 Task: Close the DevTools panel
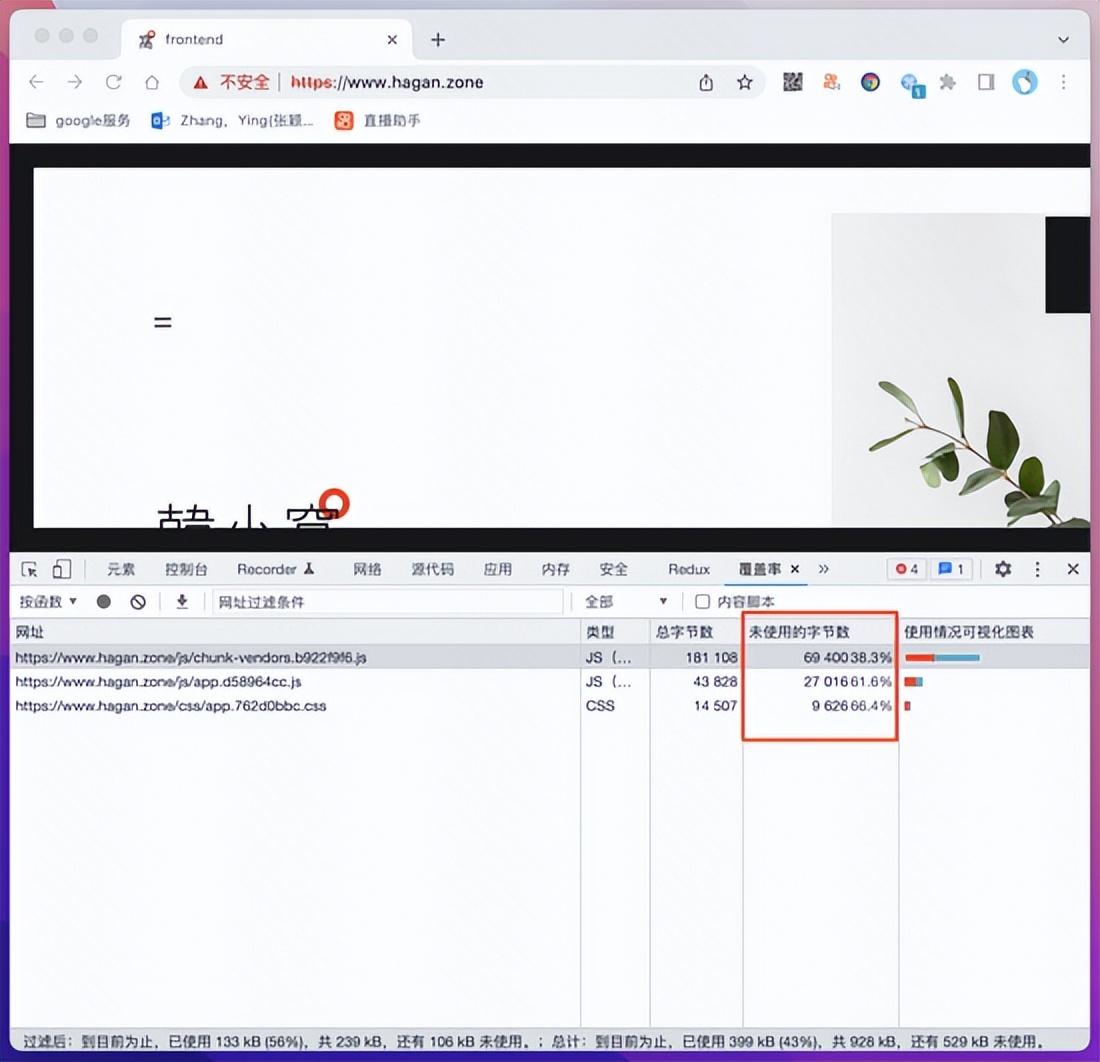click(1073, 569)
